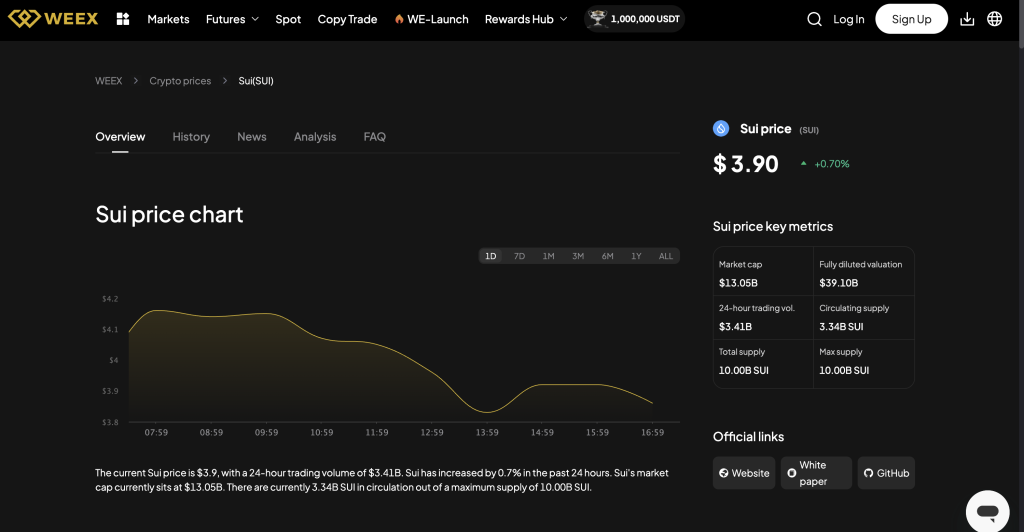The width and height of the screenshot is (1024, 532).
Task: Open the White paper link
Action: point(816,473)
